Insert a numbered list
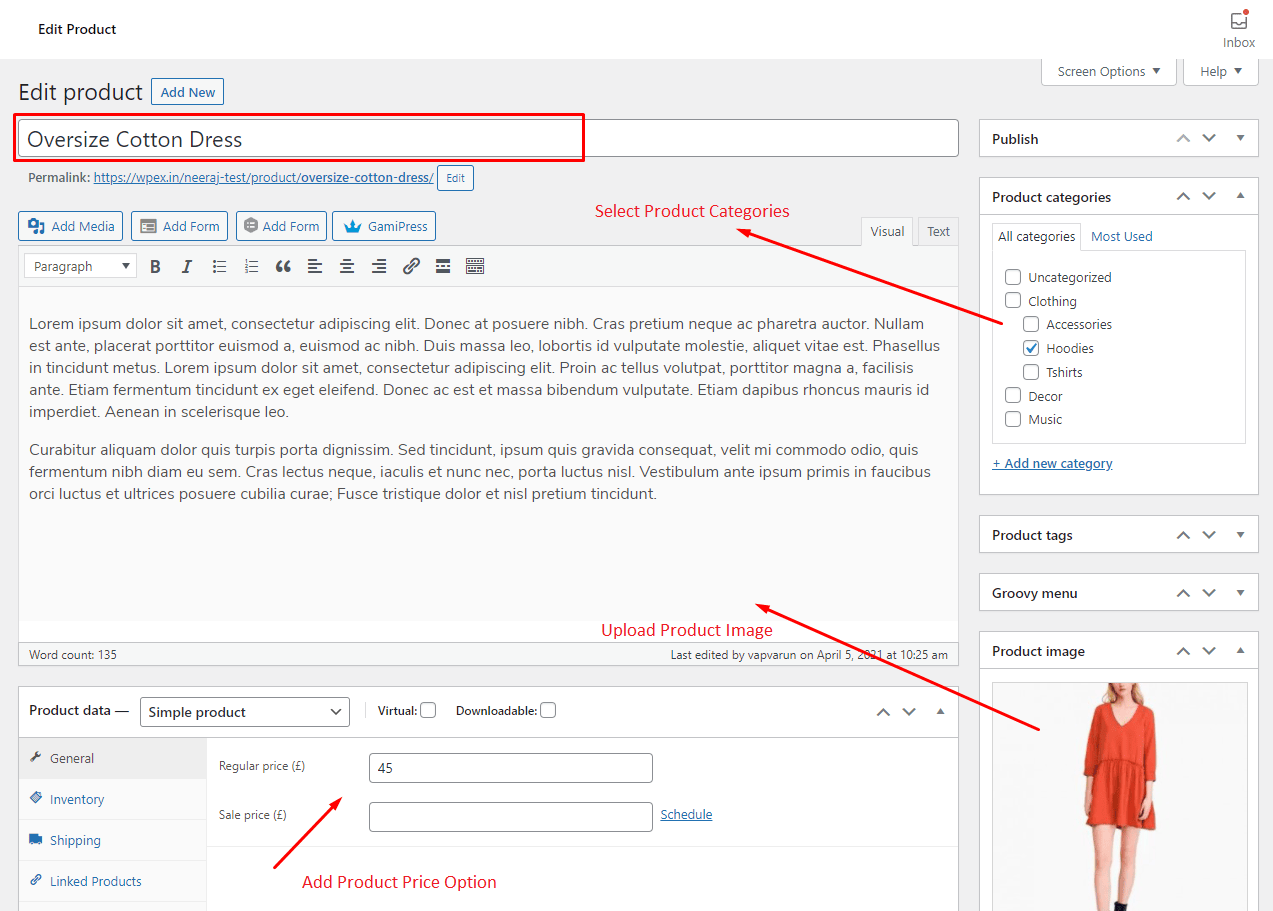The height and width of the screenshot is (911, 1273). point(251,266)
